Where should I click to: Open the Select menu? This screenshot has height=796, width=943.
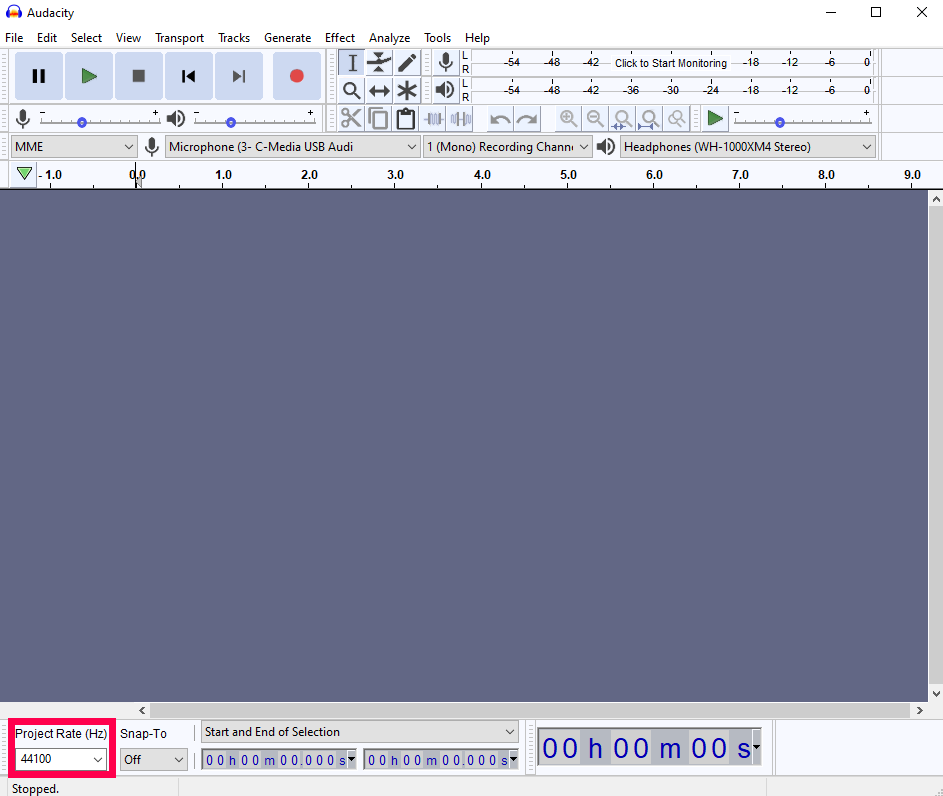pyautogui.click(x=87, y=38)
